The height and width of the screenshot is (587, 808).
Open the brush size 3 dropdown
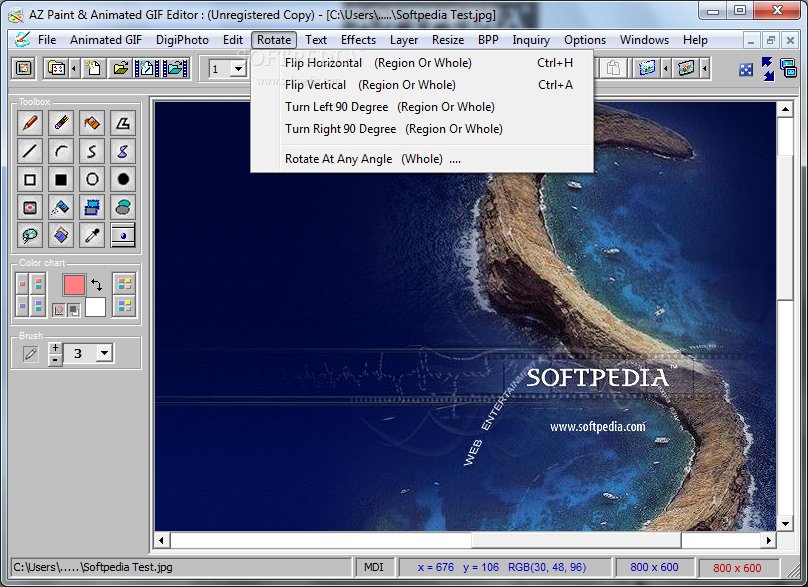pos(105,353)
